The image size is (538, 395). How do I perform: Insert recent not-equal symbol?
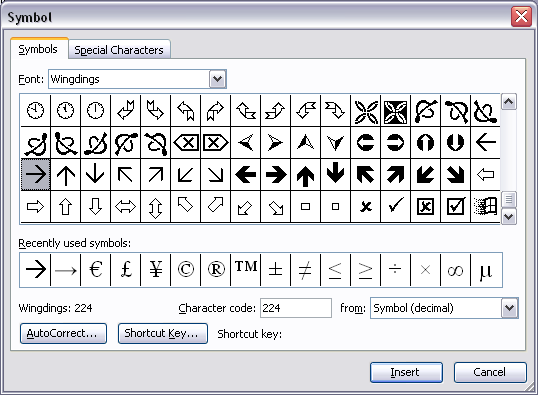click(x=305, y=270)
